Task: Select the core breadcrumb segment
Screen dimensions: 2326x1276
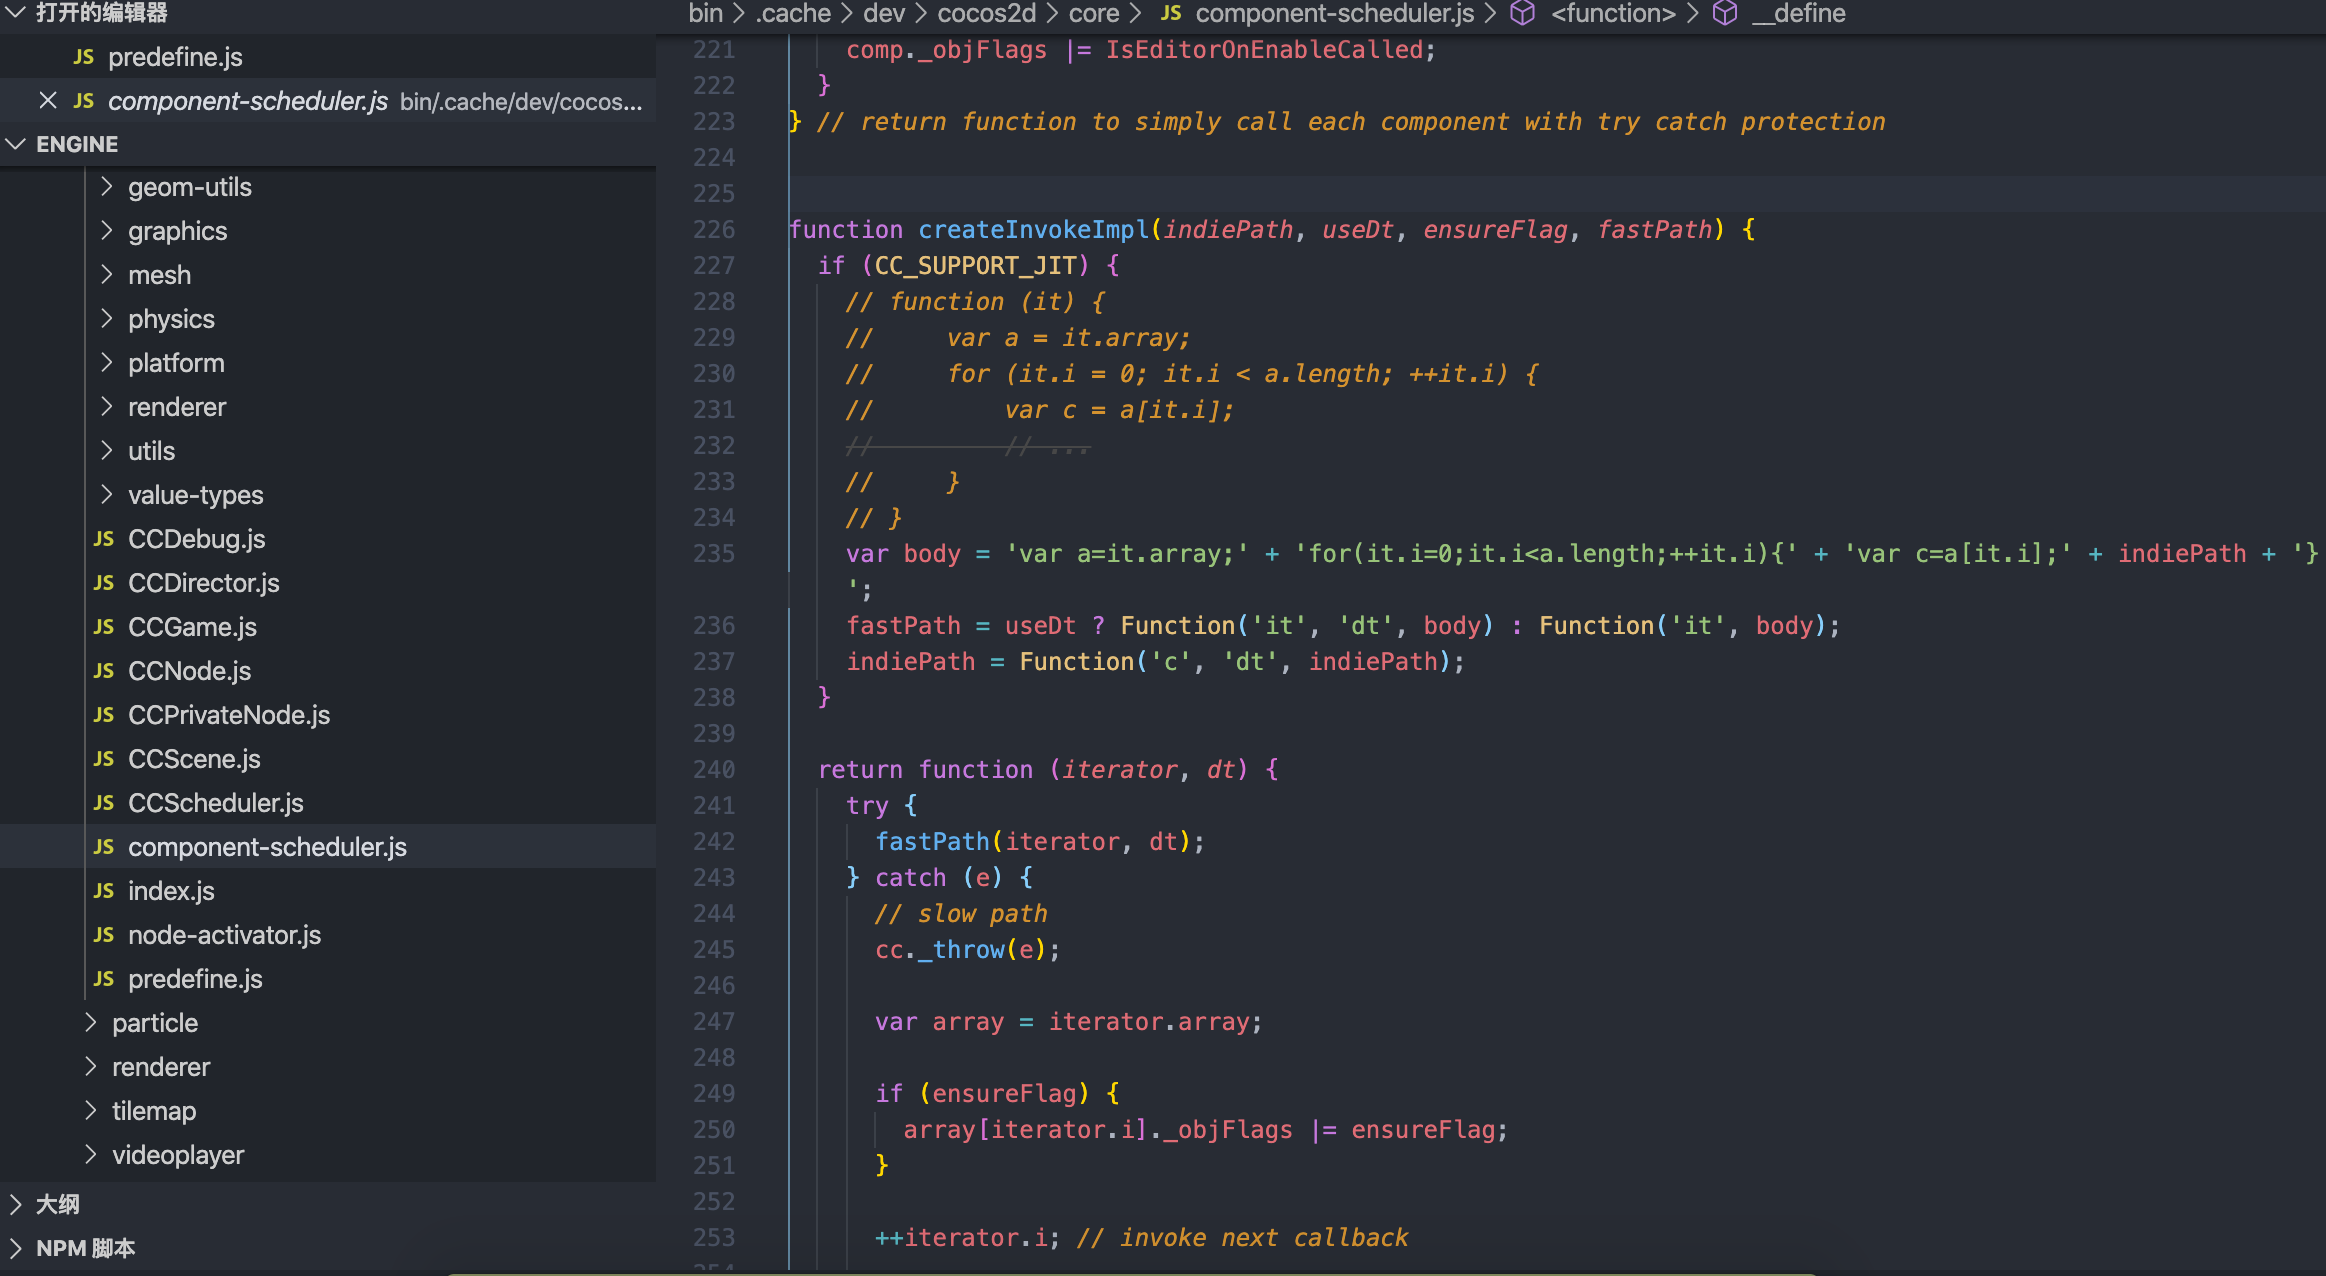Action: (x=1093, y=13)
